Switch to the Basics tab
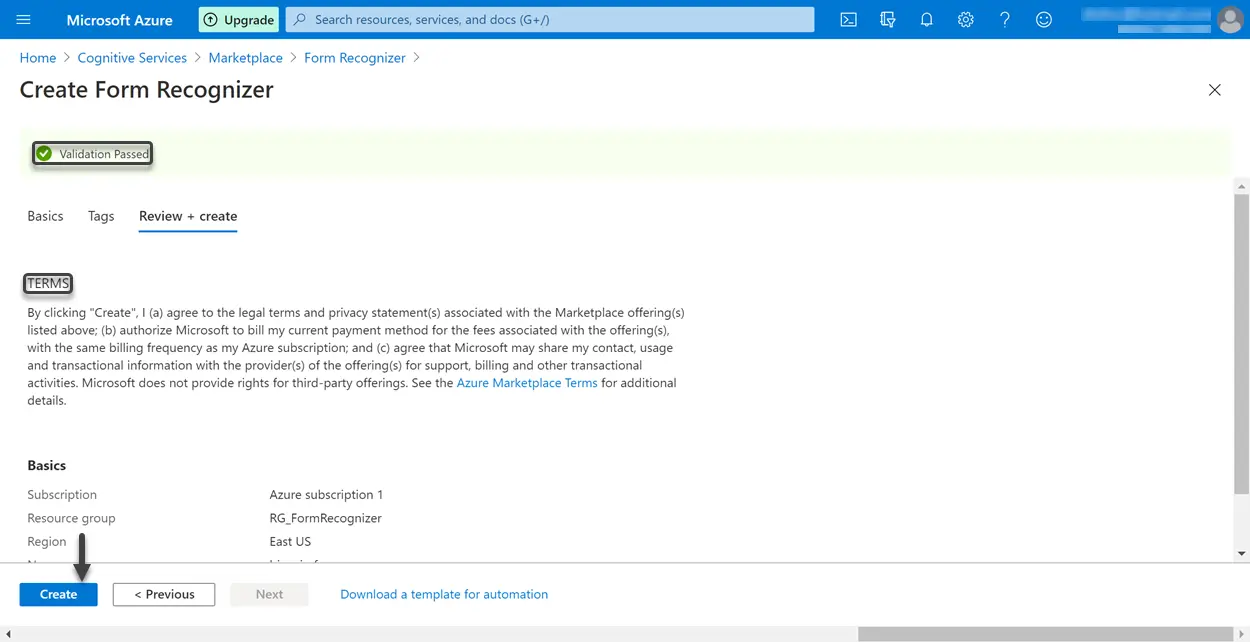1250x642 pixels. point(45,216)
